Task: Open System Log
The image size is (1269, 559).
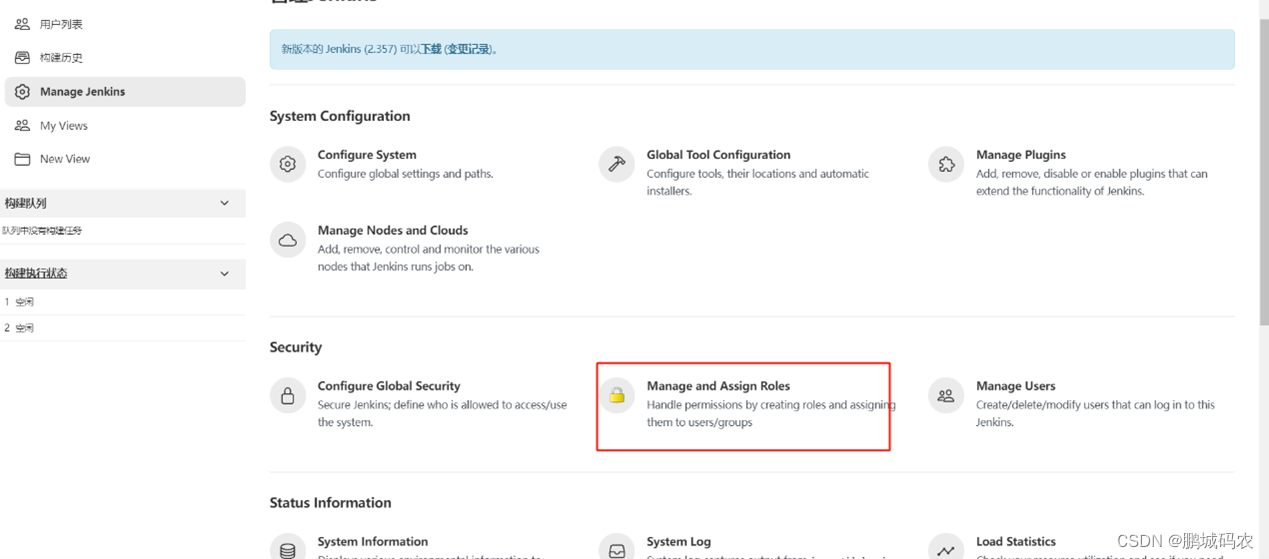Action: click(x=679, y=542)
